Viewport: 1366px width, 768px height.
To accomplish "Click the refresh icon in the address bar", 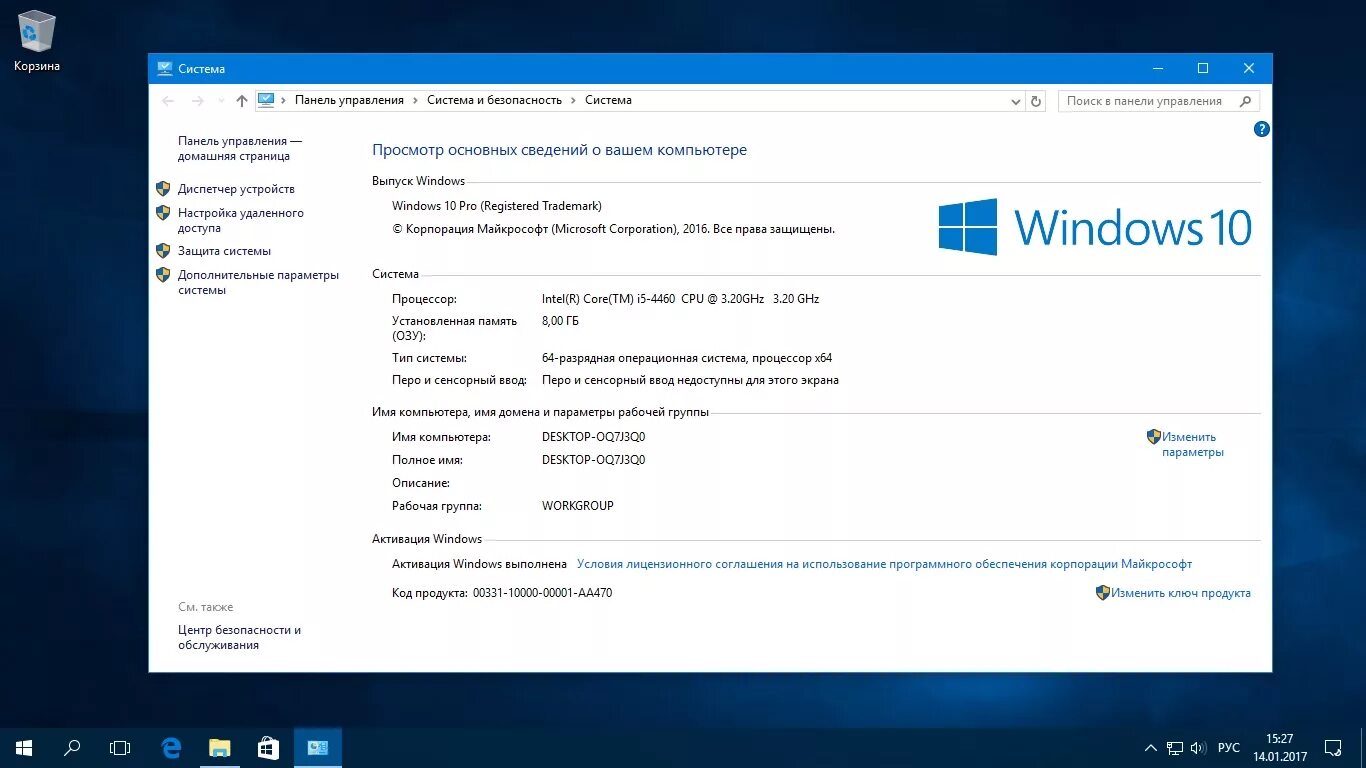I will 1035,100.
